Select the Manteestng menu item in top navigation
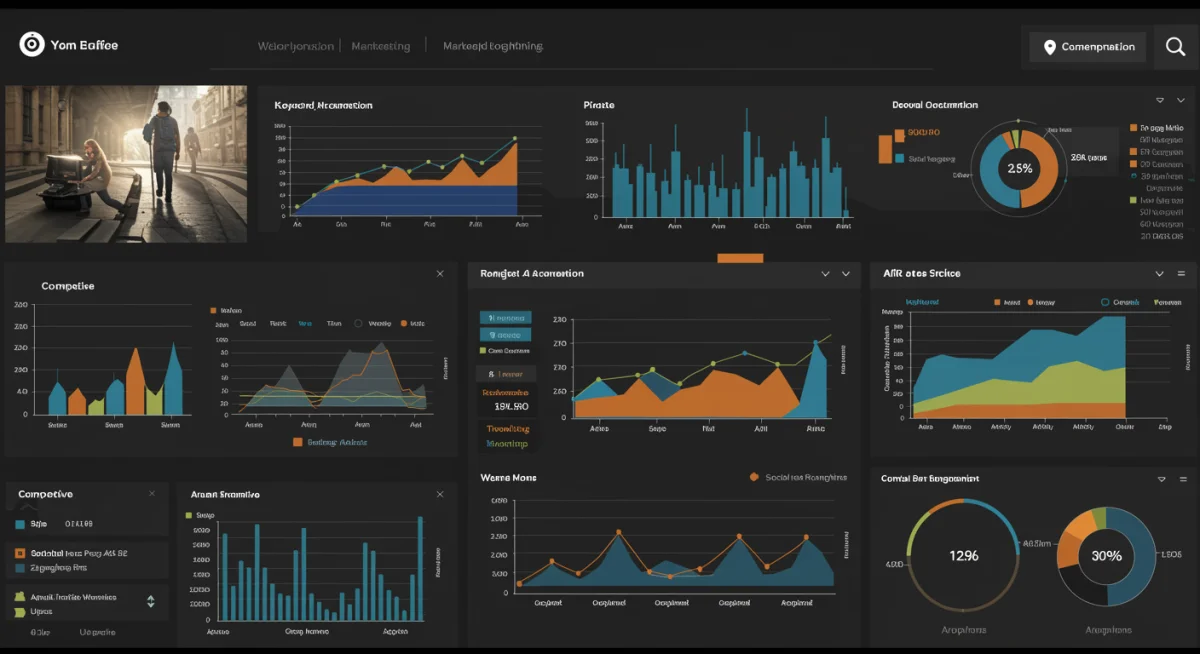Screen dimensions: 1200x654 tap(380, 46)
